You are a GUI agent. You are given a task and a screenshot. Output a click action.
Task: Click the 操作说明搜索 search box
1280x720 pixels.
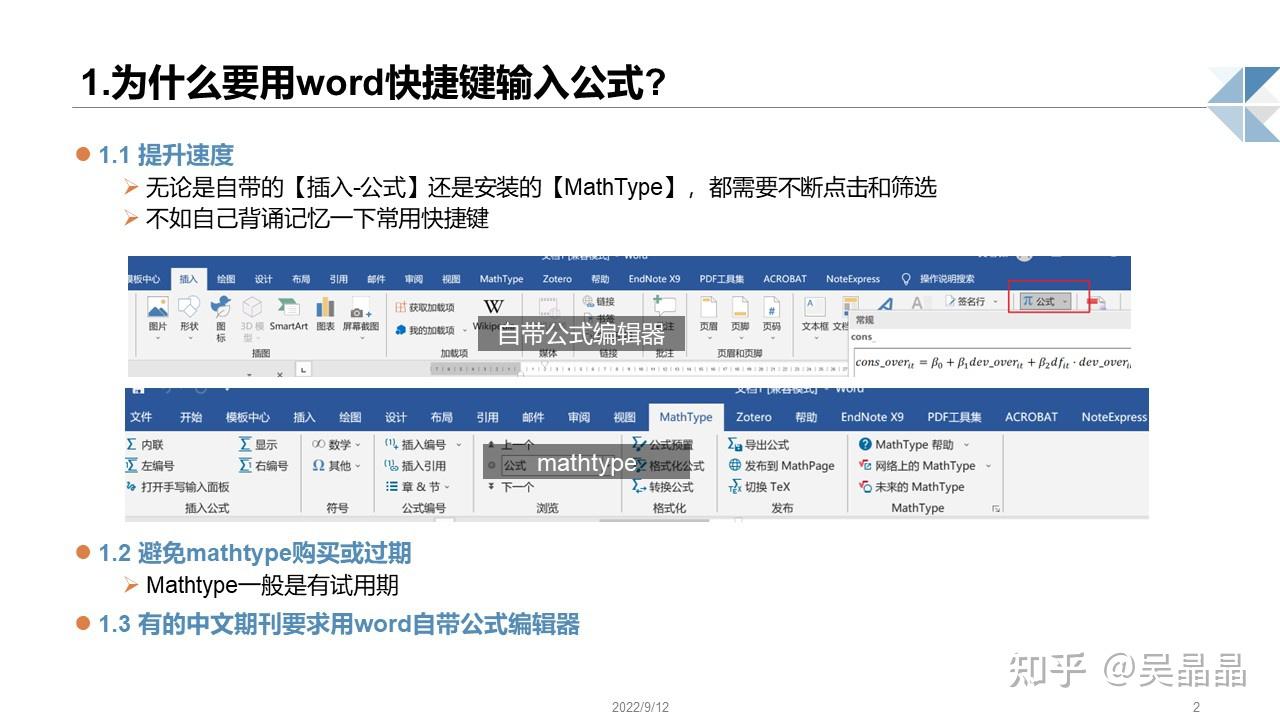click(x=938, y=279)
